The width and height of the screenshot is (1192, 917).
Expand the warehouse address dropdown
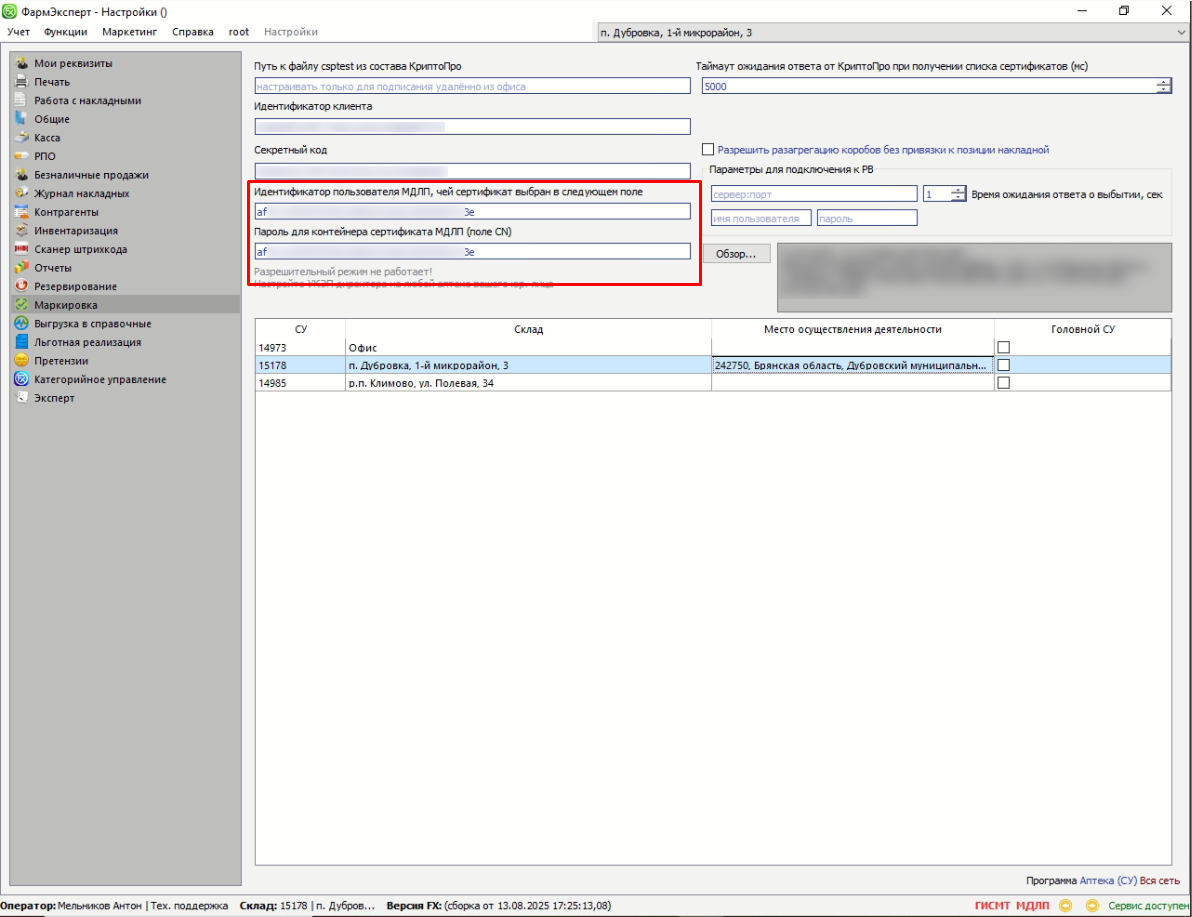point(1182,33)
